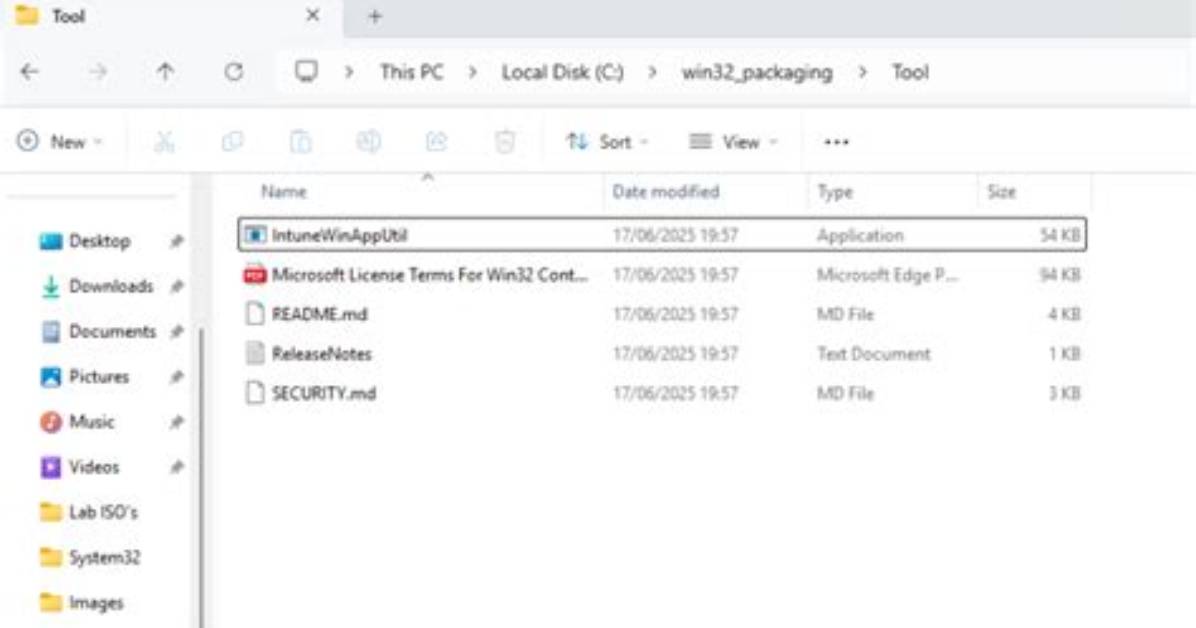Viewport: 1196px width, 628px height.
Task: Add a new tab with plus button
Action: (x=375, y=16)
